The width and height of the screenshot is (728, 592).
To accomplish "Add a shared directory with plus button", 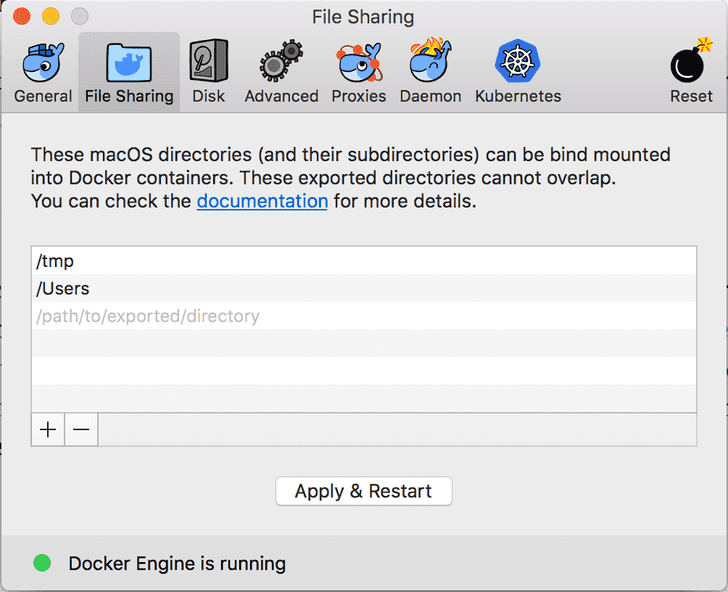I will tap(48, 430).
